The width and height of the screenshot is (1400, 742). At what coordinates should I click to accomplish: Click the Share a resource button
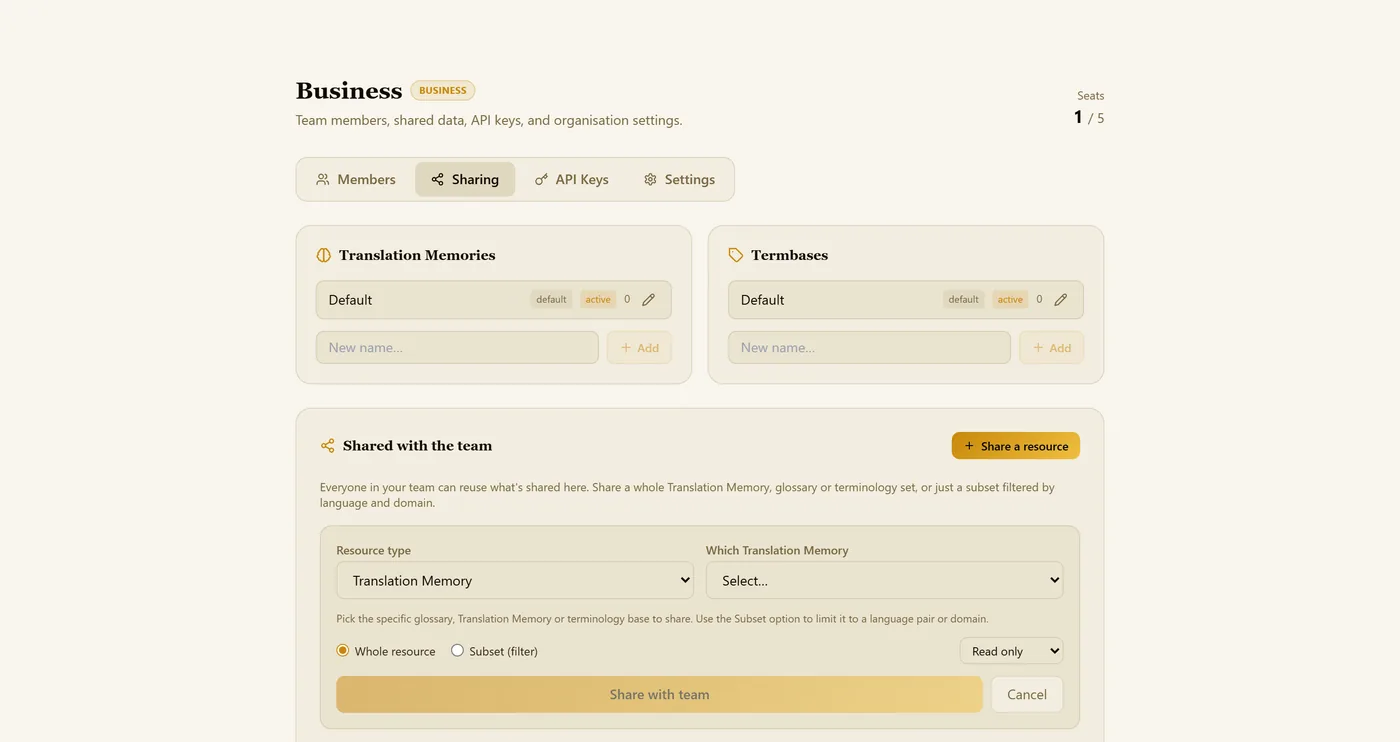coord(1016,446)
